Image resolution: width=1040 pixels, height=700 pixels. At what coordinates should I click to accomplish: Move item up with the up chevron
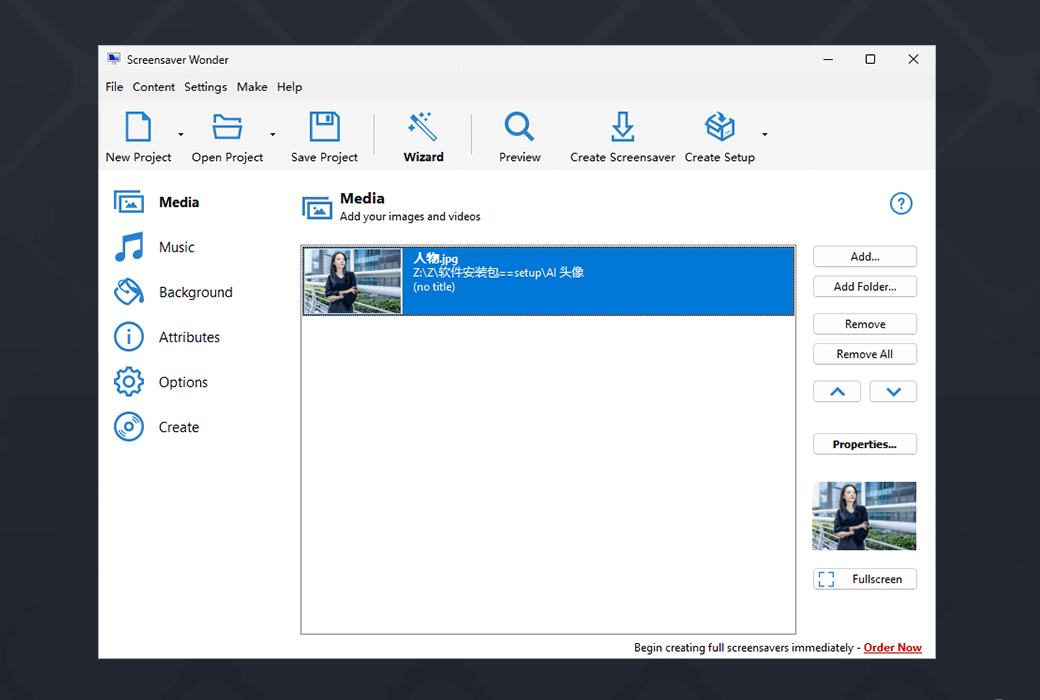[x=837, y=391]
